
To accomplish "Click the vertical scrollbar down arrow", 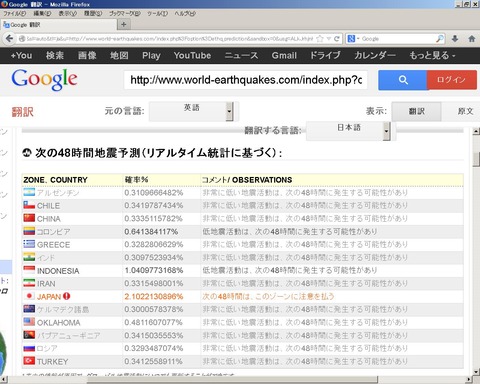I will pyautogui.click(x=476, y=372).
